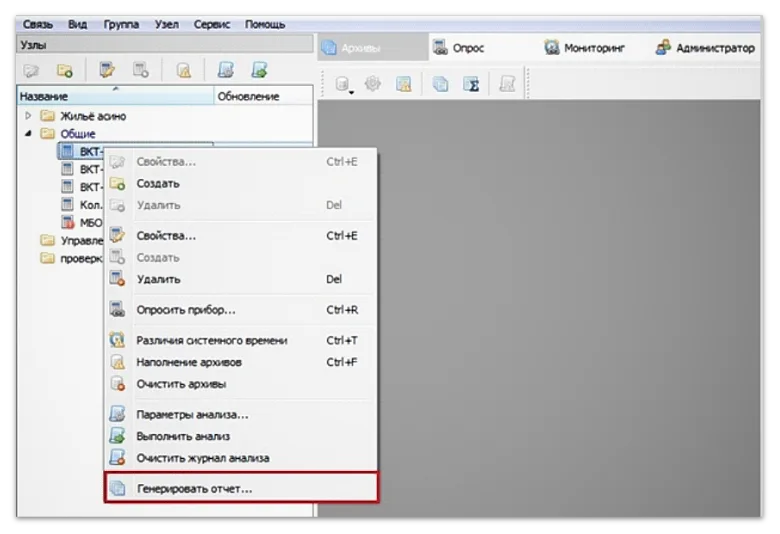Select Генерировать отчет... from the context menu
Screen dimensions: 780x534
tap(194, 489)
